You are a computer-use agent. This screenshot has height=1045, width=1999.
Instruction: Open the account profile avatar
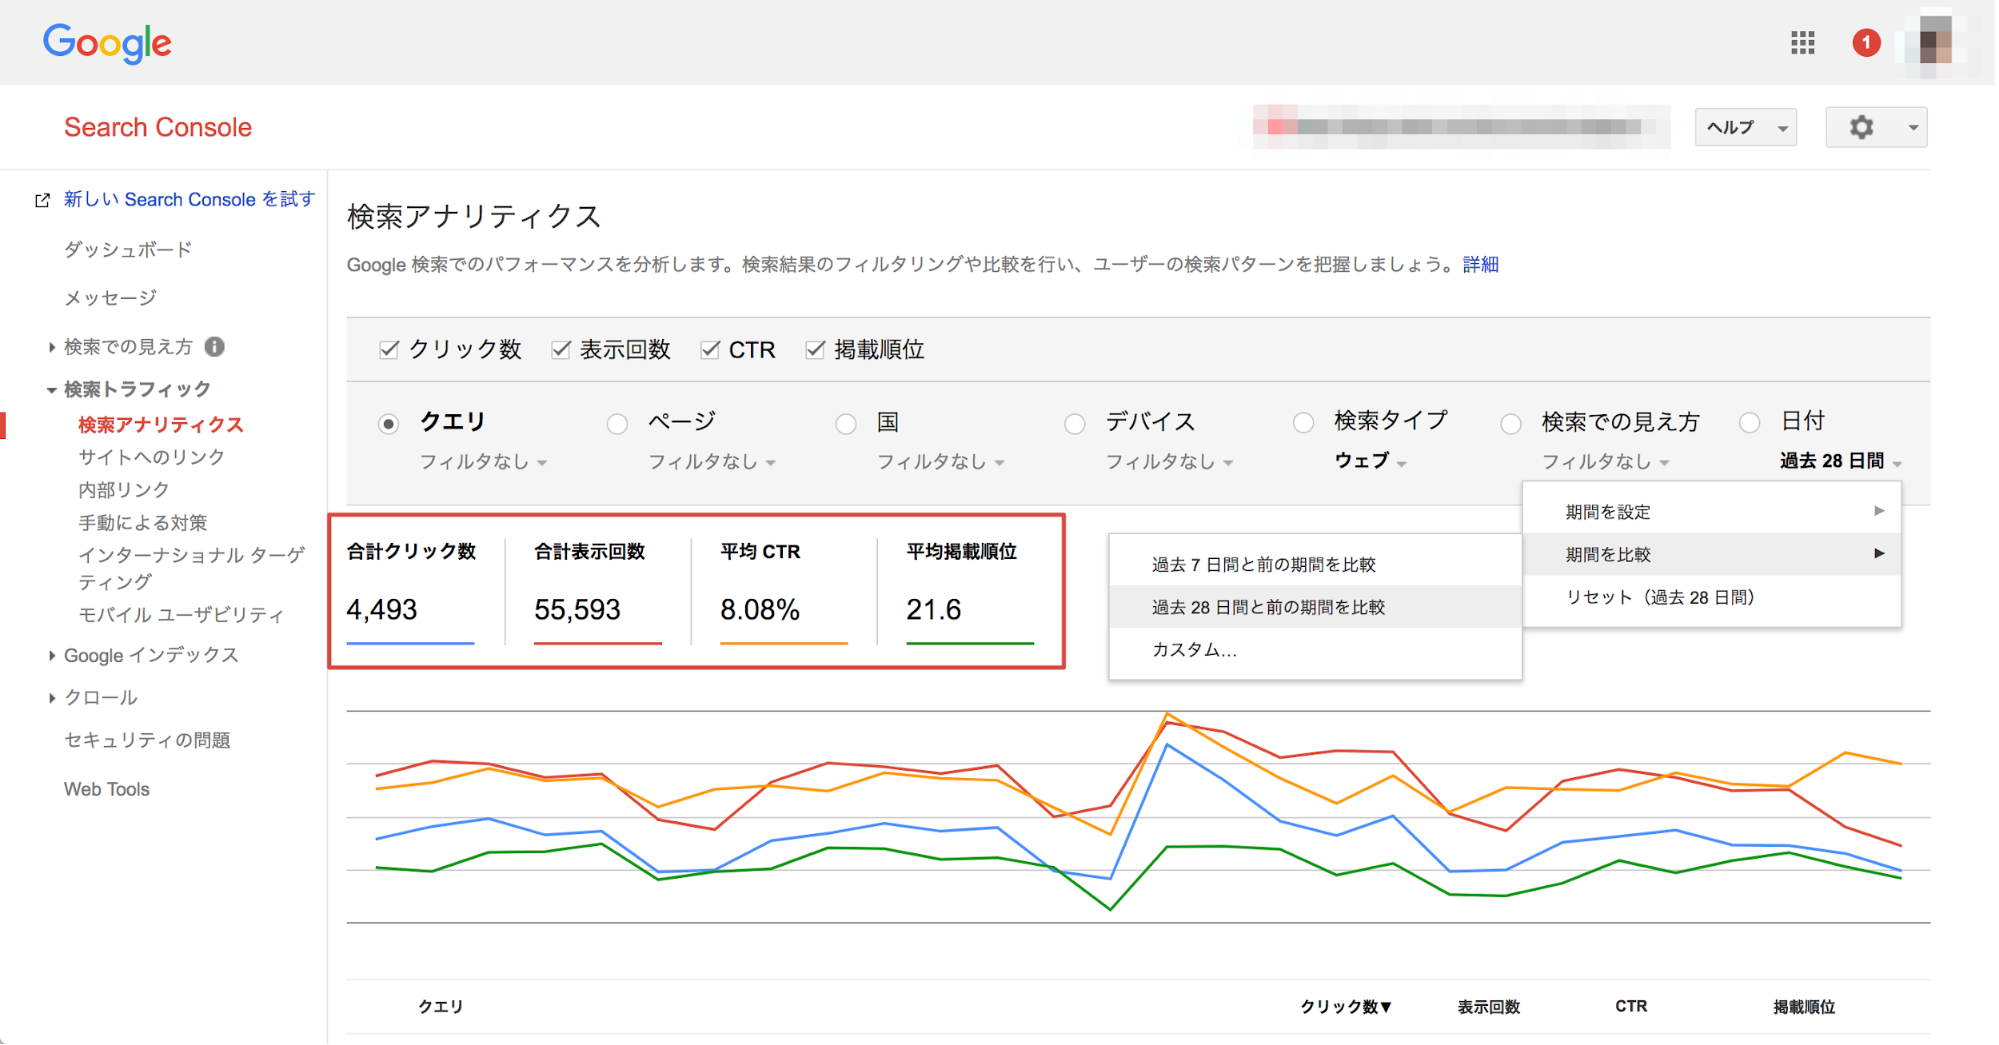click(x=1936, y=42)
